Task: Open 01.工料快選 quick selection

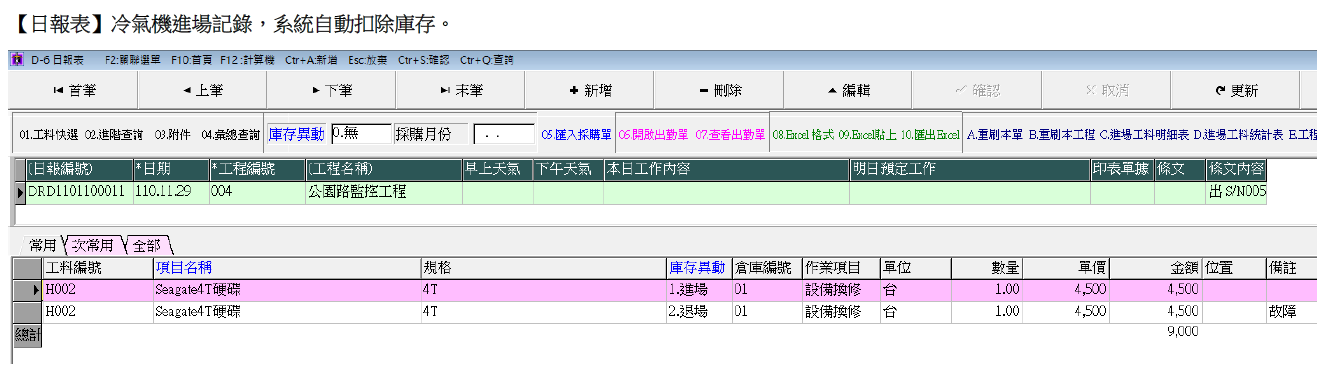Action: (x=48, y=134)
